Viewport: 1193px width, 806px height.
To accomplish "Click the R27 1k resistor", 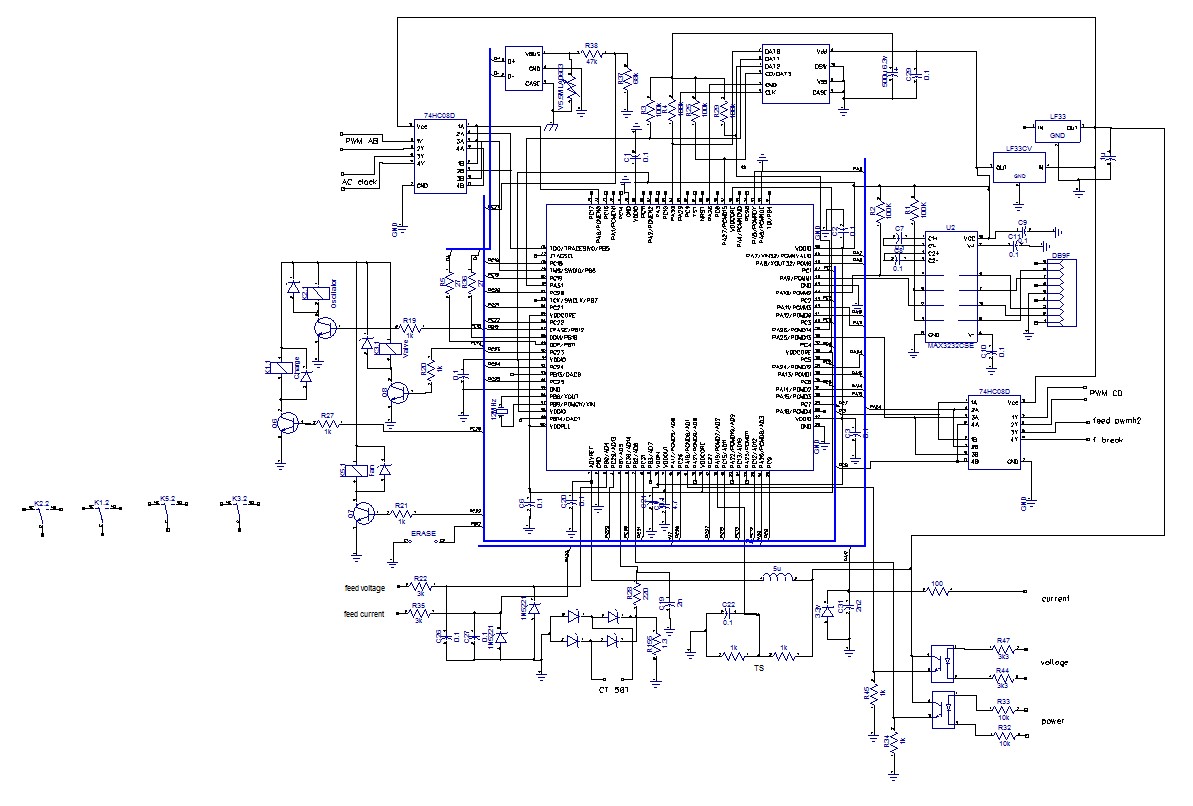I will coord(327,424).
